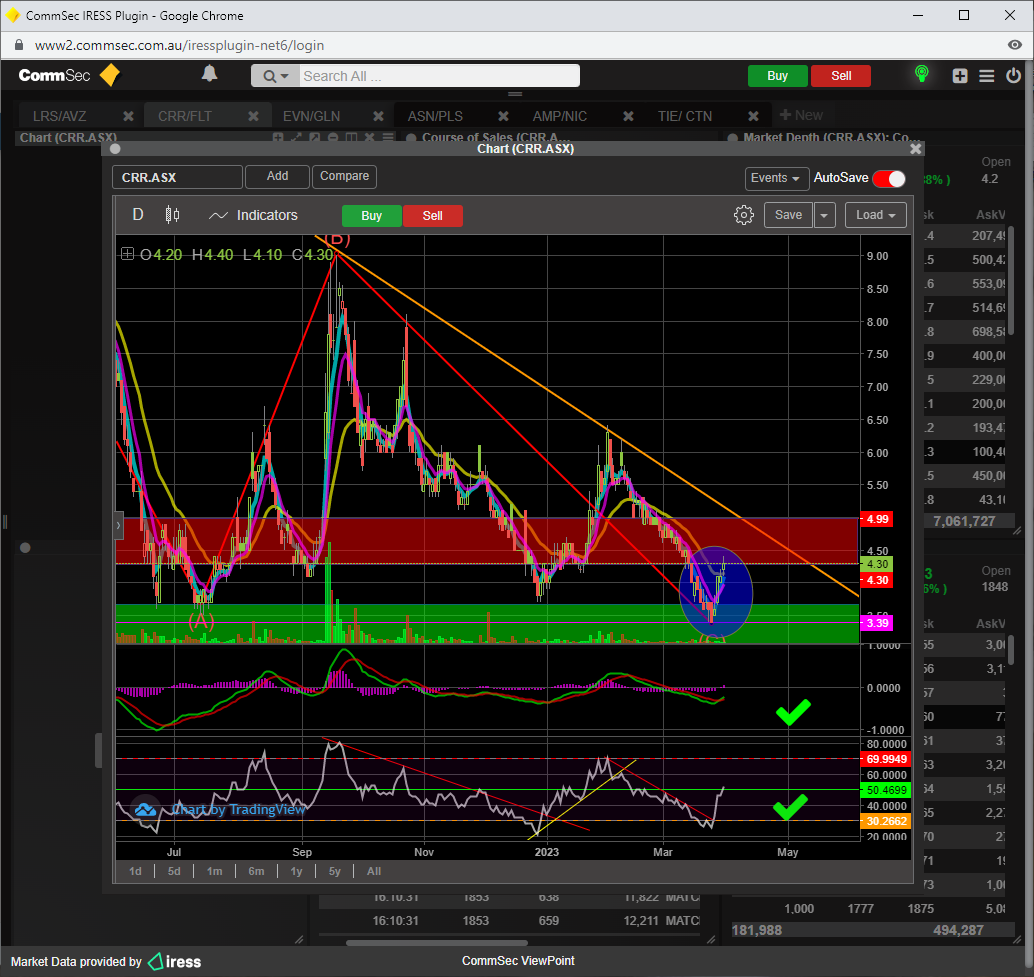Switch to the ASN/PLS workspace tab
The width and height of the screenshot is (1034, 977).
tap(435, 116)
